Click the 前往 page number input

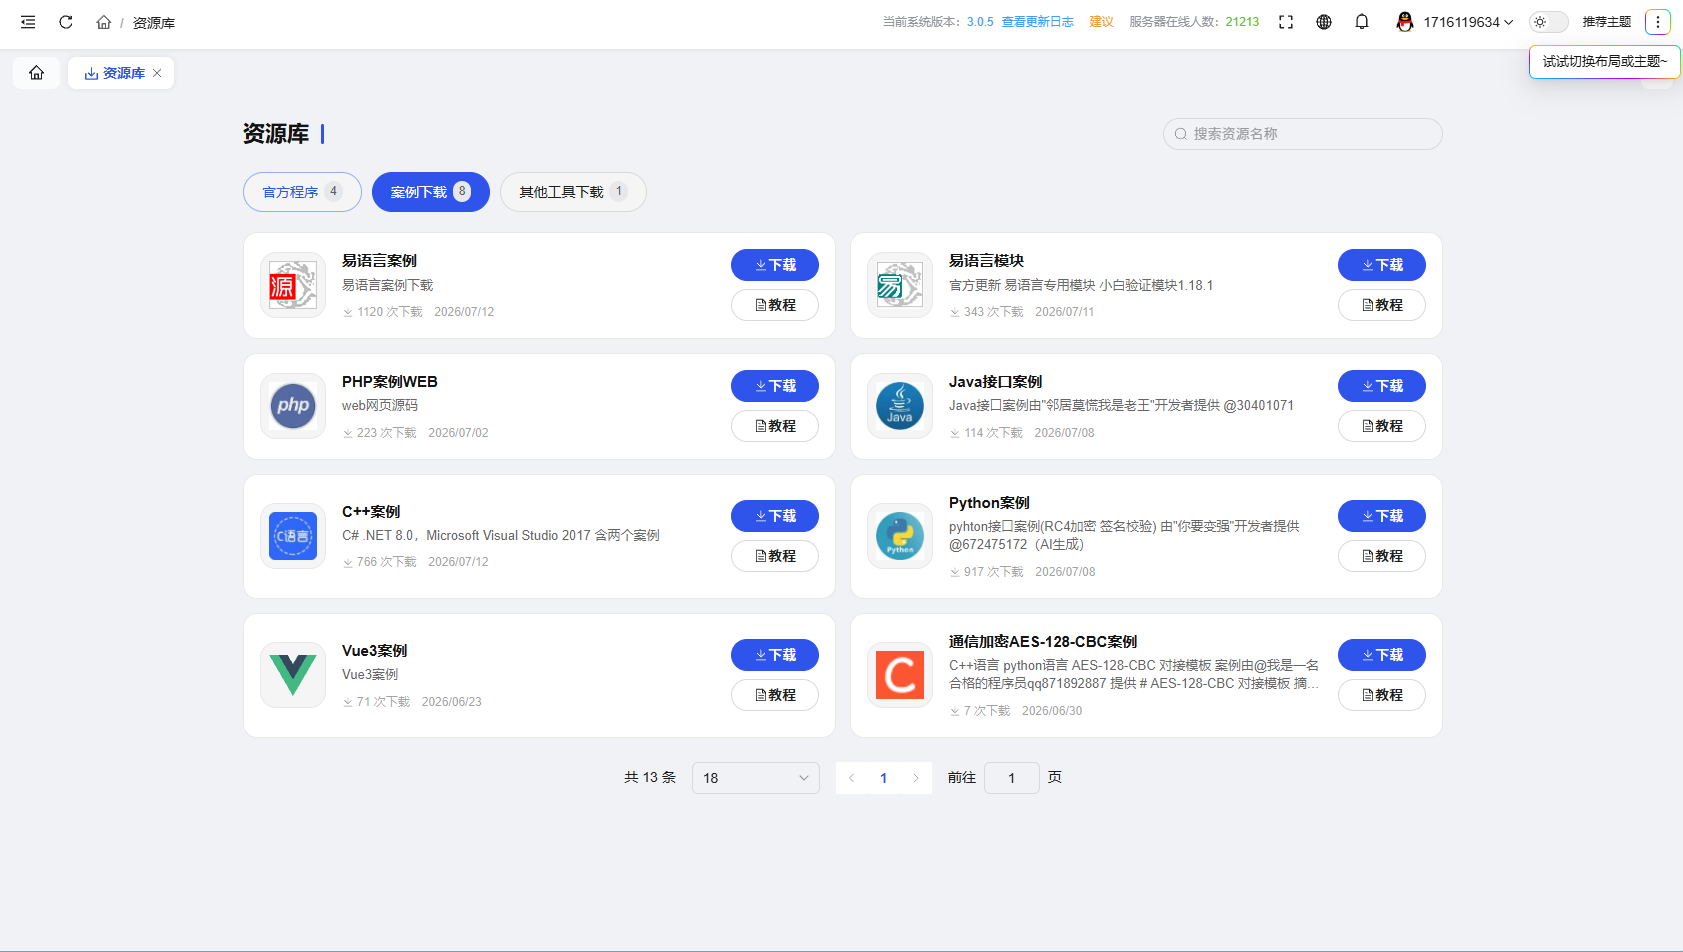(1012, 778)
